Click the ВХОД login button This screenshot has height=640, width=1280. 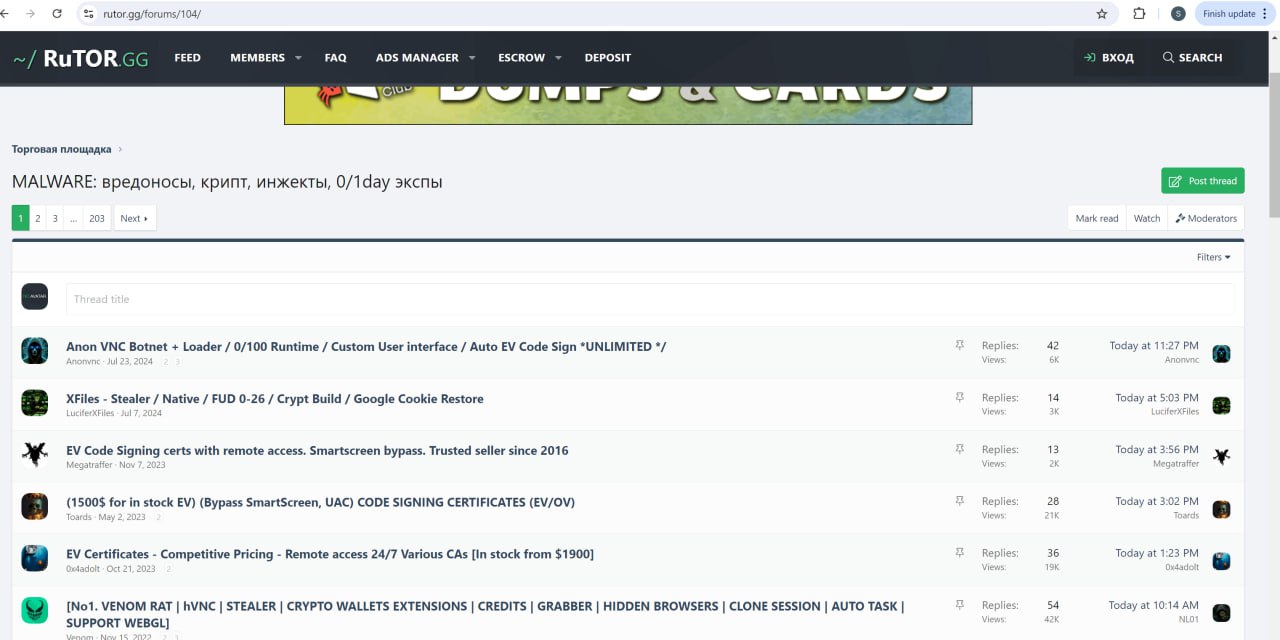(1108, 58)
